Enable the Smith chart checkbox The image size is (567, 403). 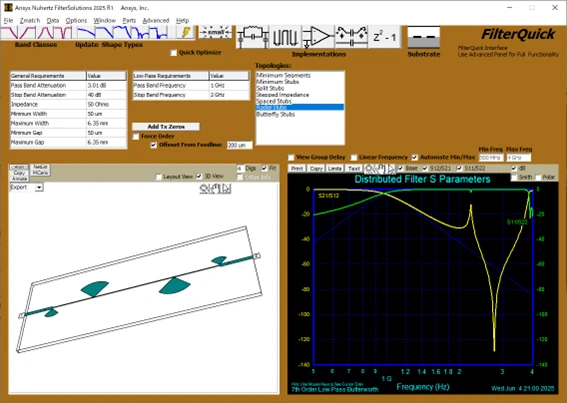(x=514, y=177)
